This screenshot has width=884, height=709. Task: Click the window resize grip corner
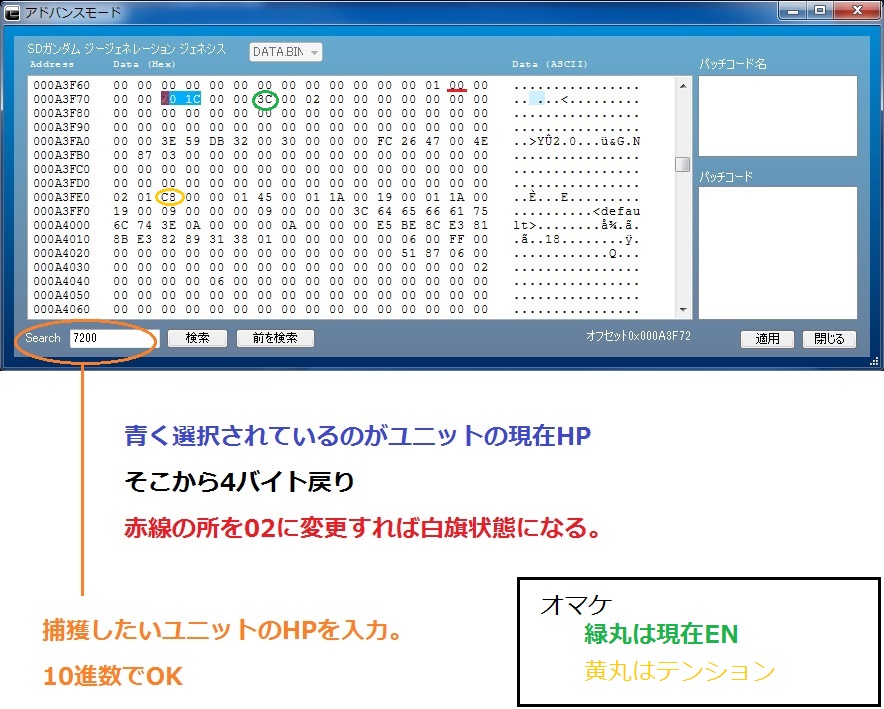coord(875,362)
